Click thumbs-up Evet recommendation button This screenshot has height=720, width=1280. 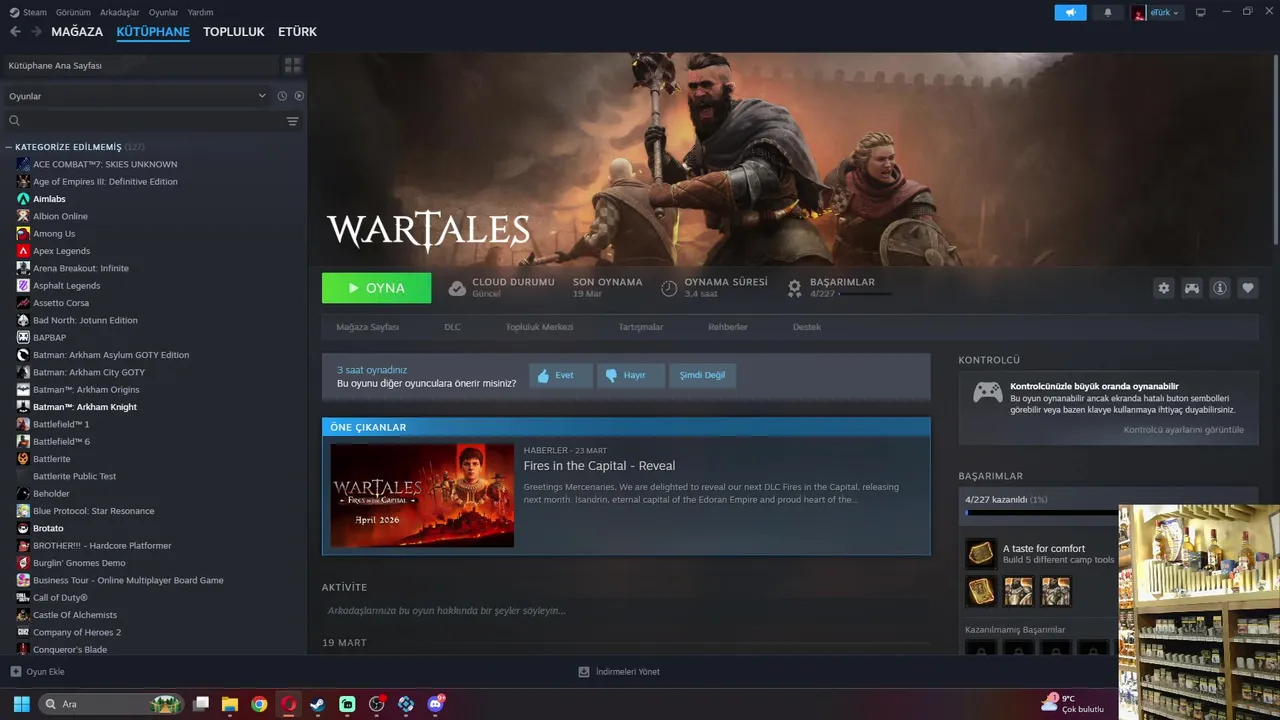click(561, 375)
